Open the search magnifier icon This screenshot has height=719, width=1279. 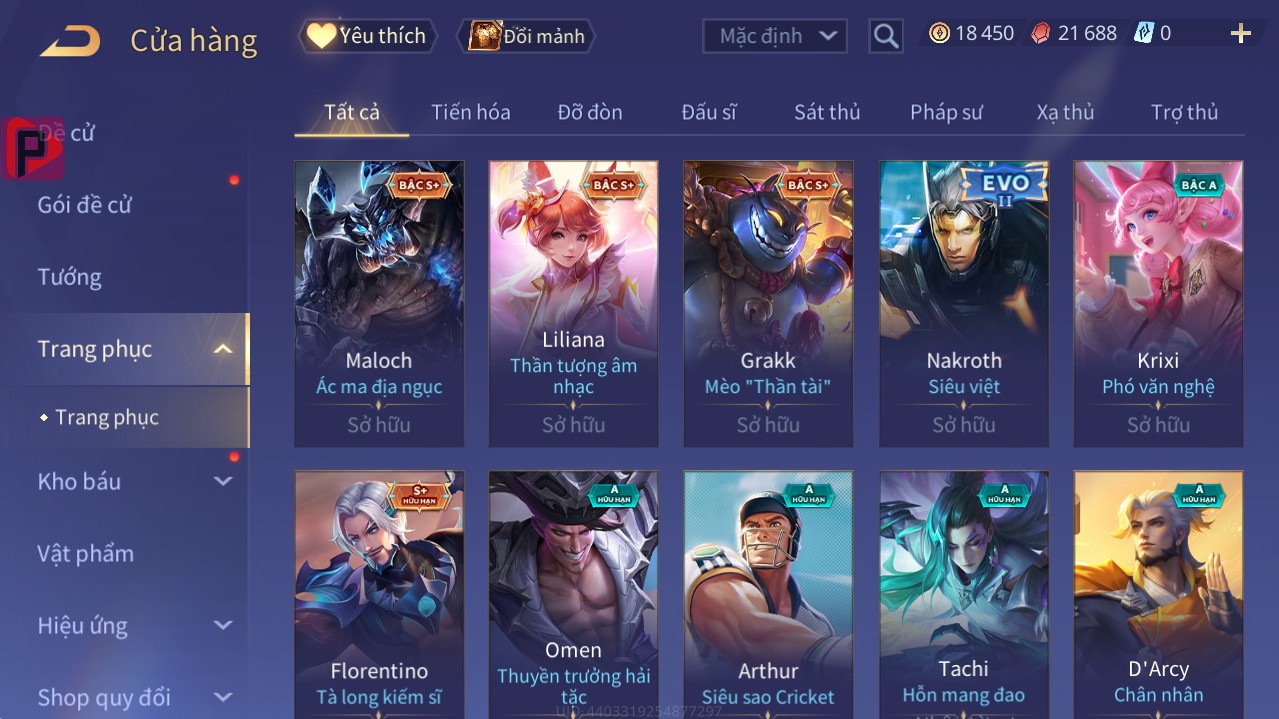(x=885, y=37)
